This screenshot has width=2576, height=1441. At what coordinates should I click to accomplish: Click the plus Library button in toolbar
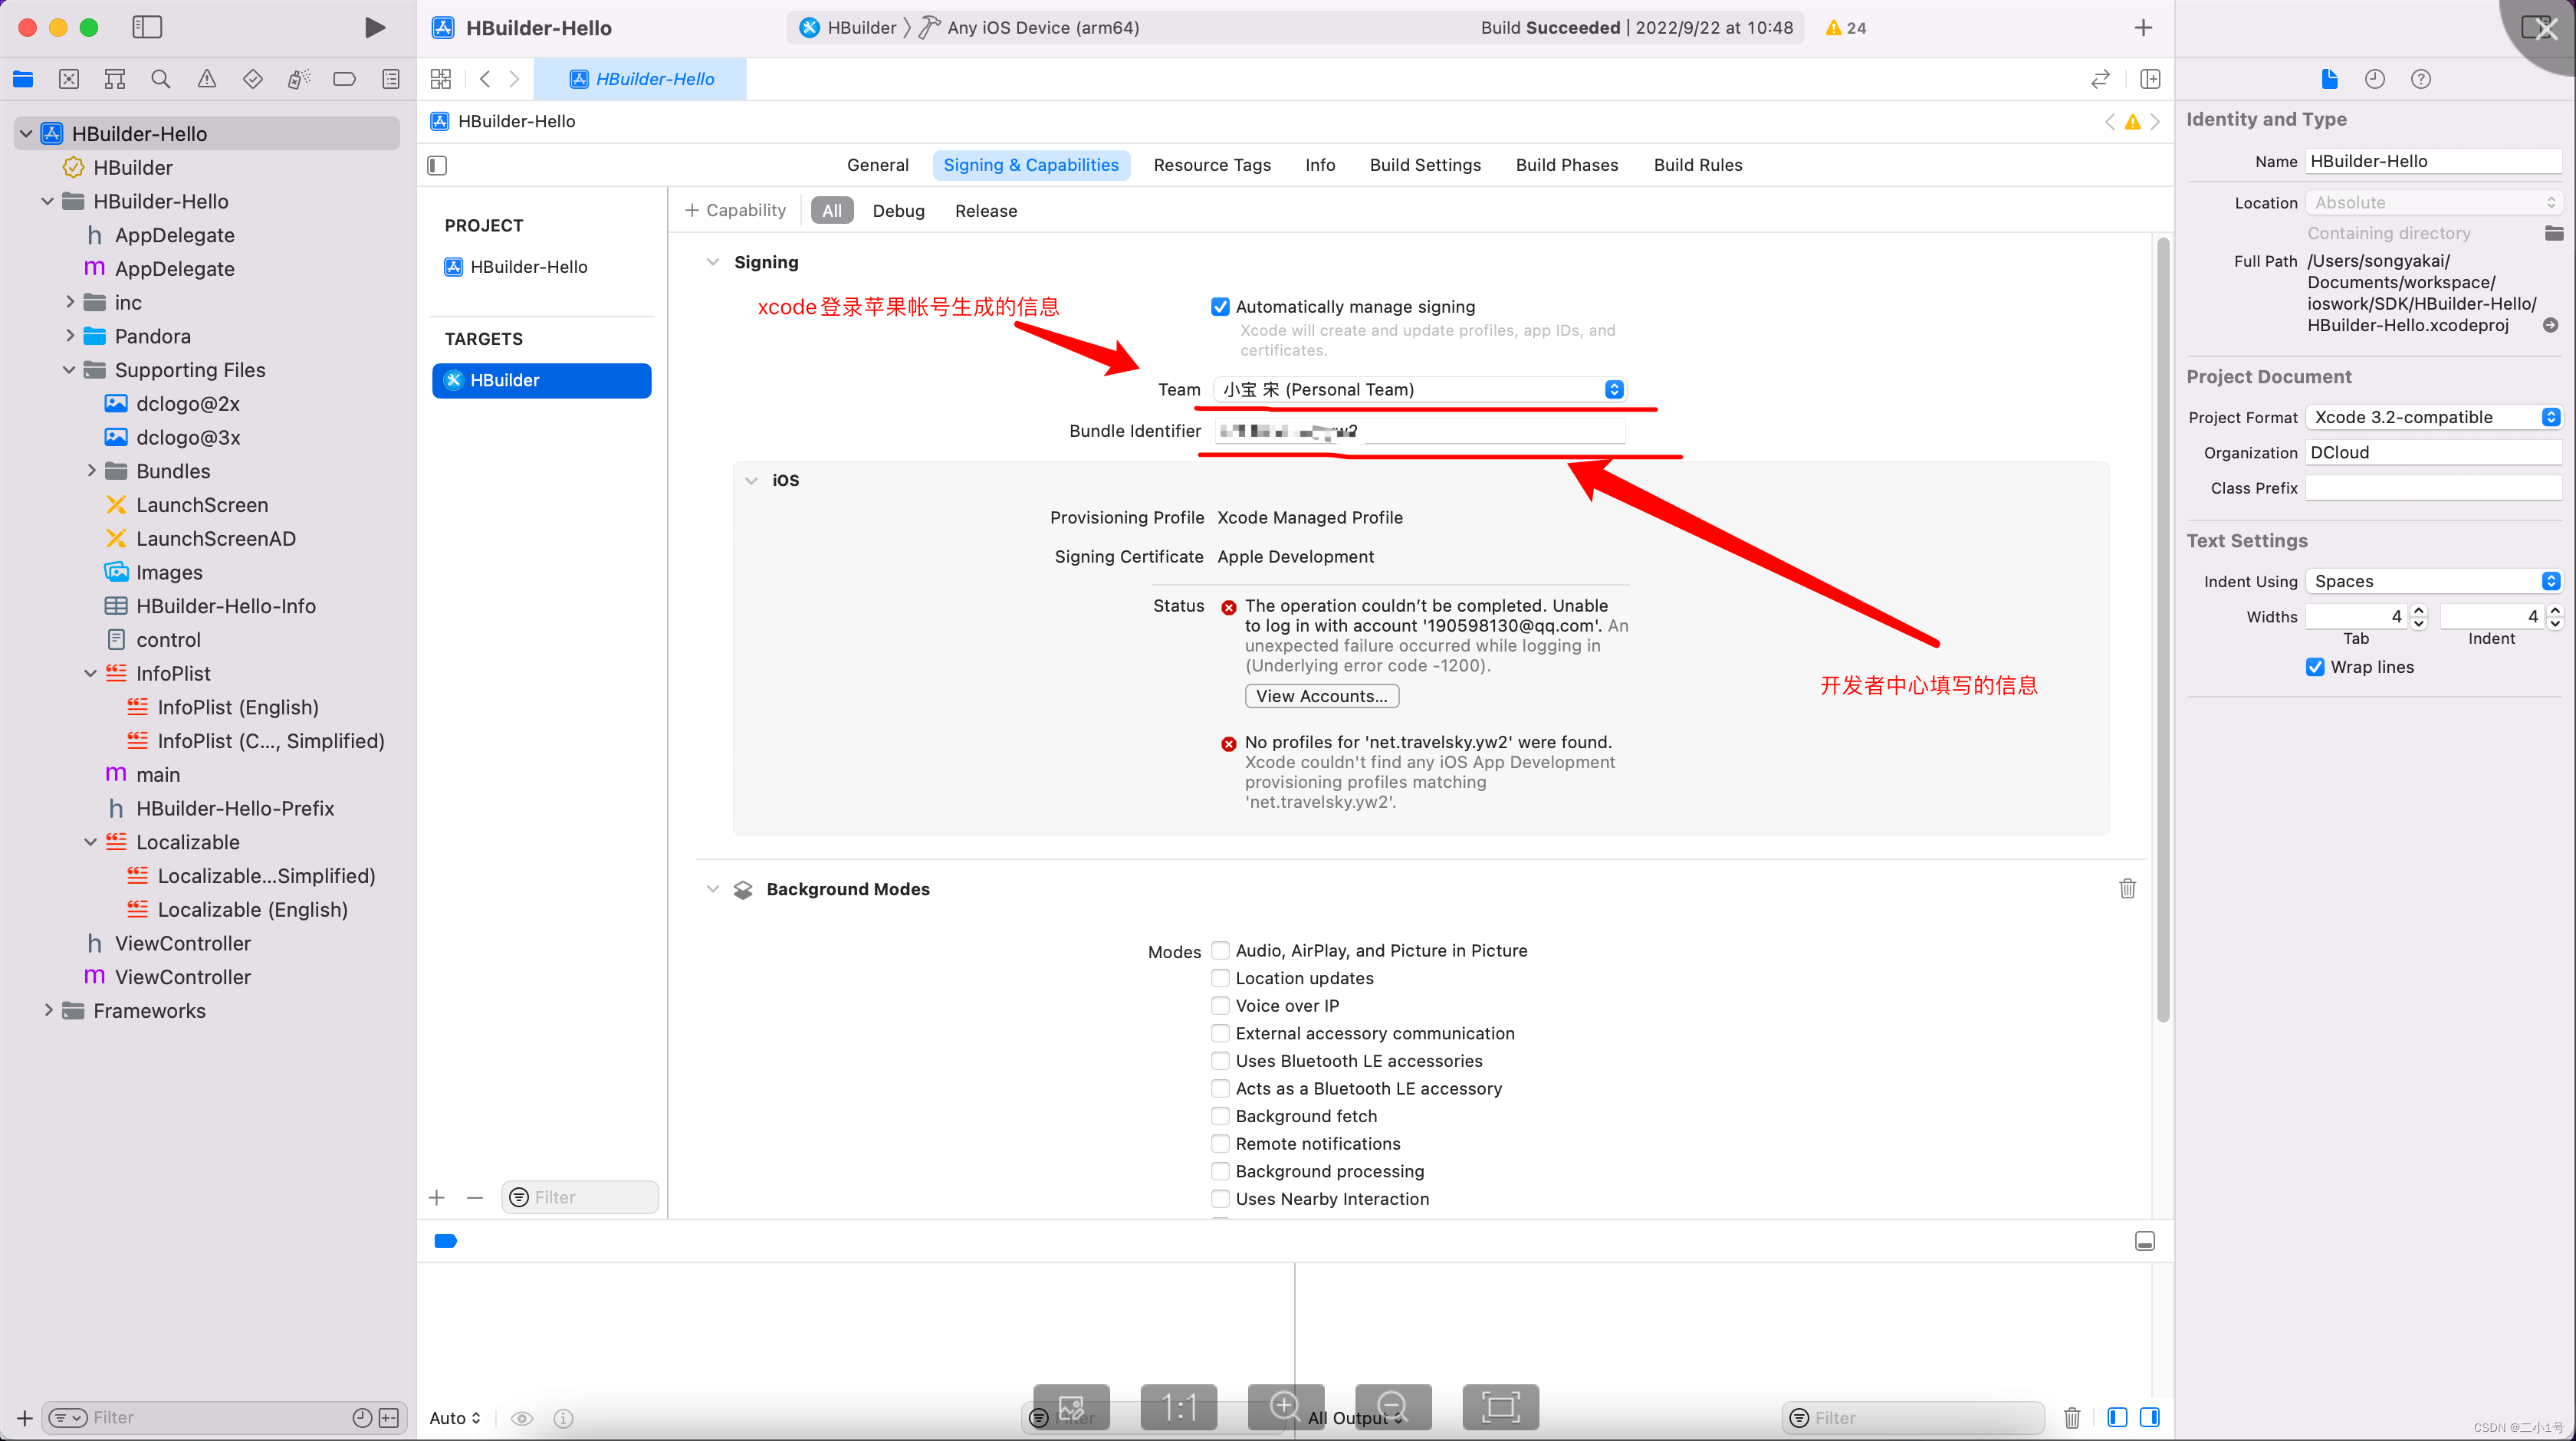(2143, 28)
